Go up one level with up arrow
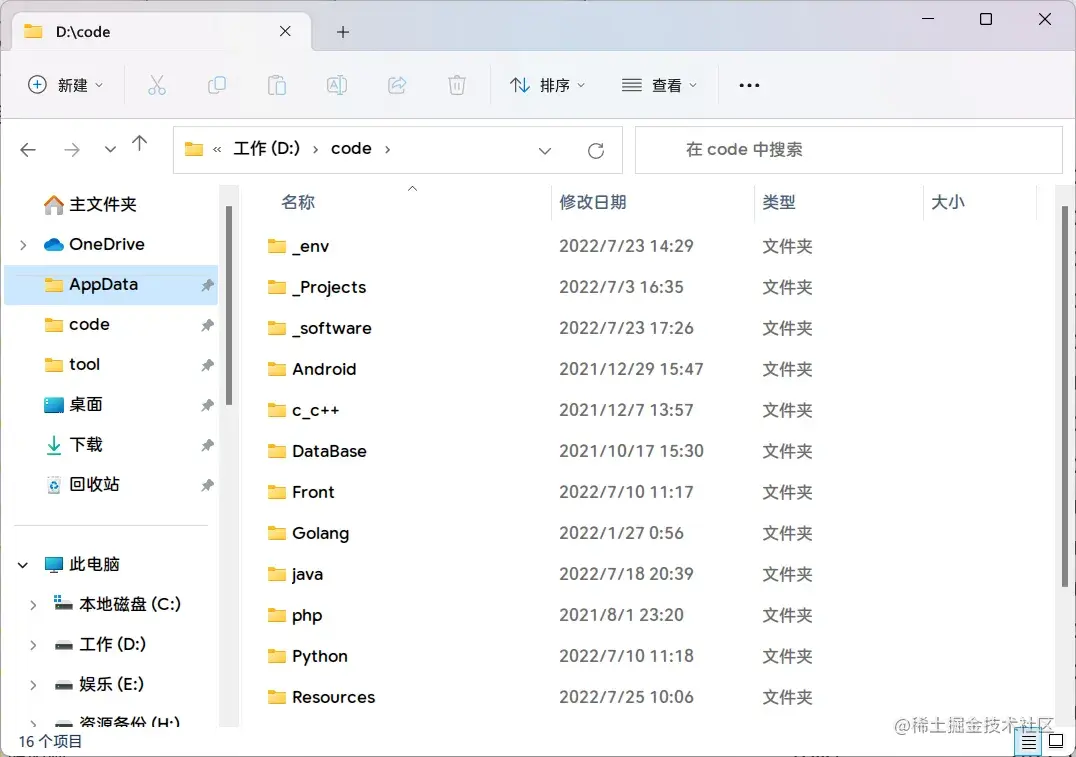This screenshot has height=757, width=1076. 139,143
